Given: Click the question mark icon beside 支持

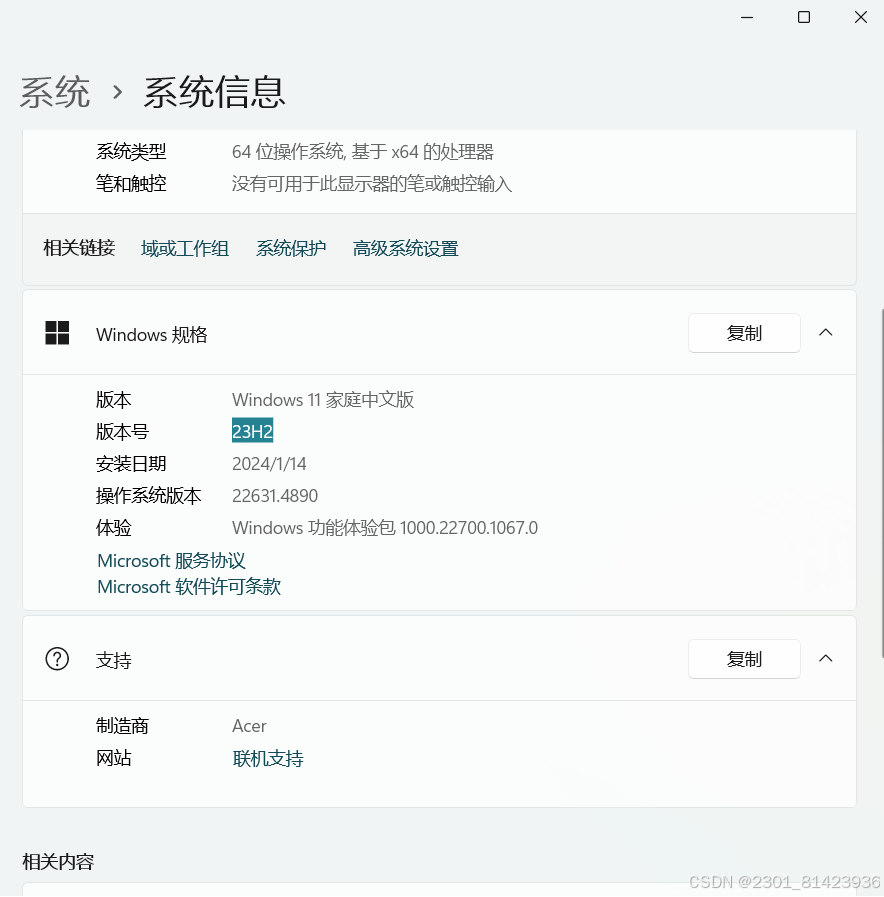Looking at the screenshot, I should pos(57,659).
